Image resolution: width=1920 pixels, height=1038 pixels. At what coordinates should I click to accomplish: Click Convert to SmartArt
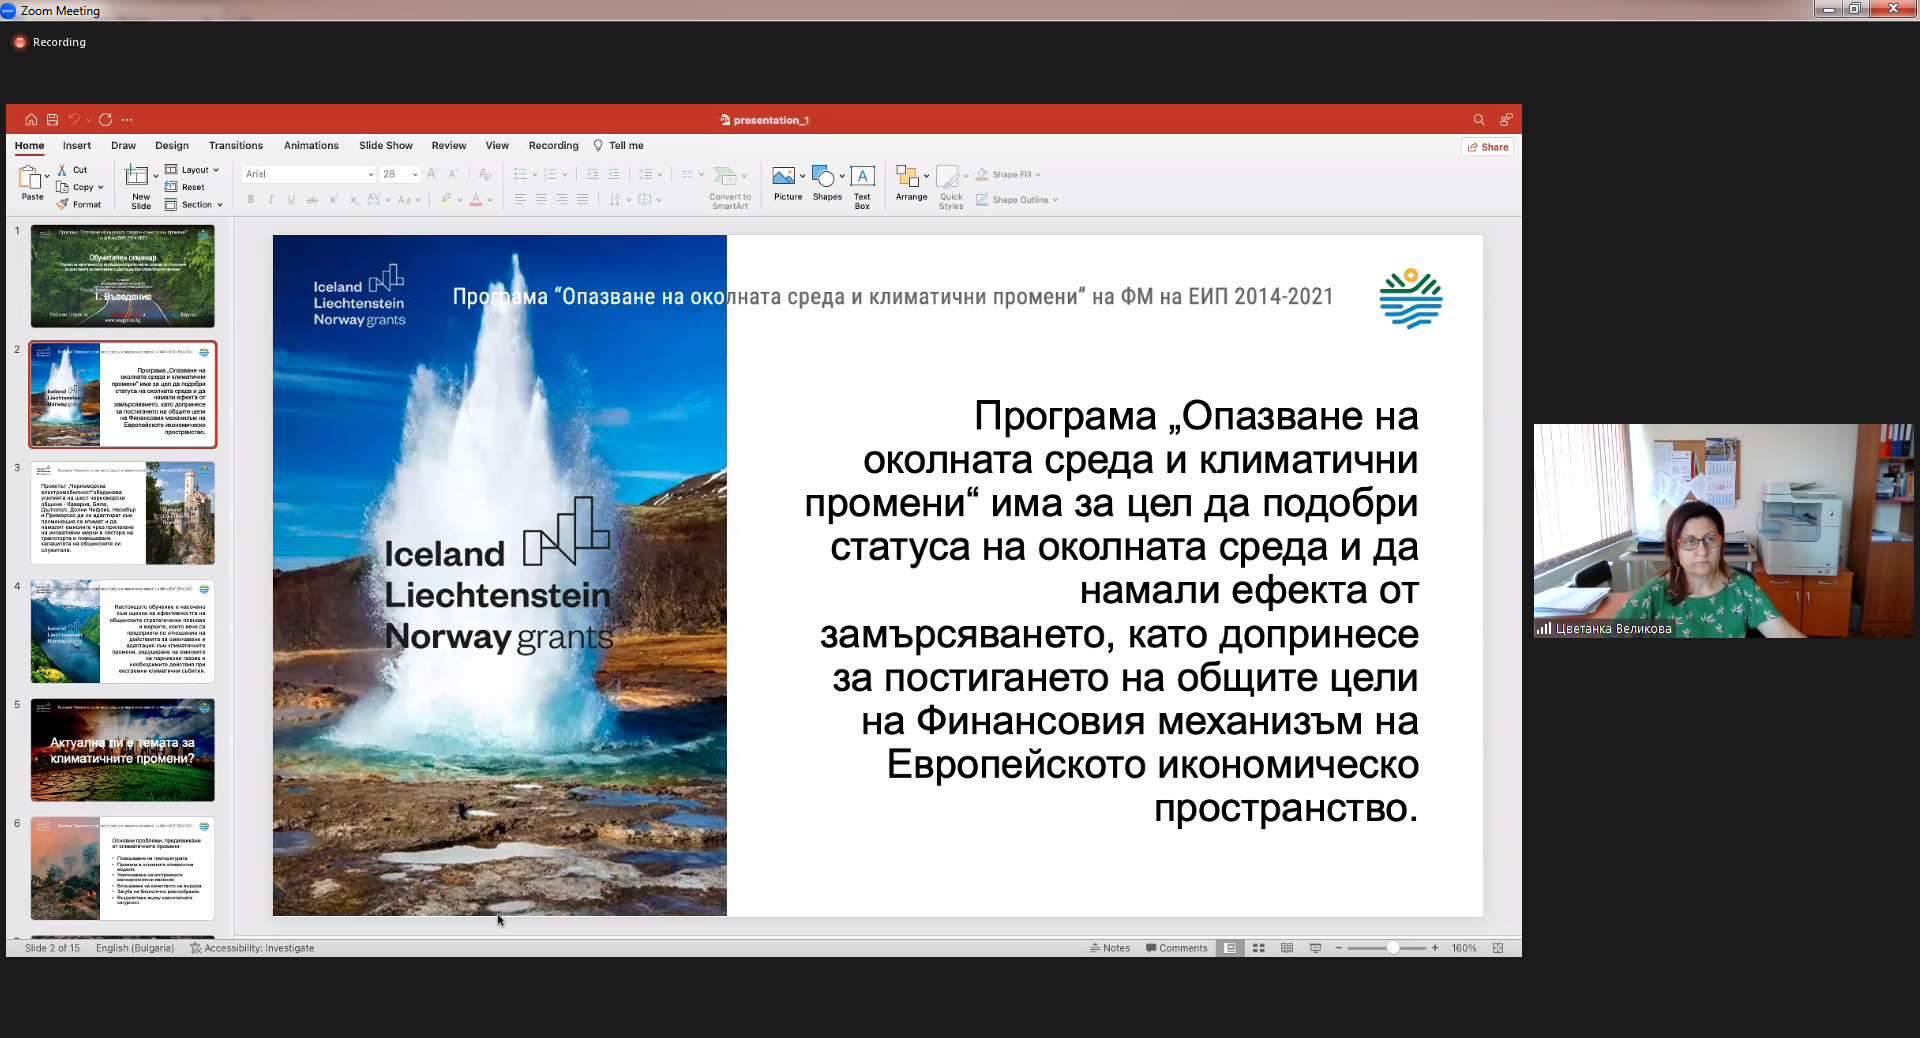730,187
